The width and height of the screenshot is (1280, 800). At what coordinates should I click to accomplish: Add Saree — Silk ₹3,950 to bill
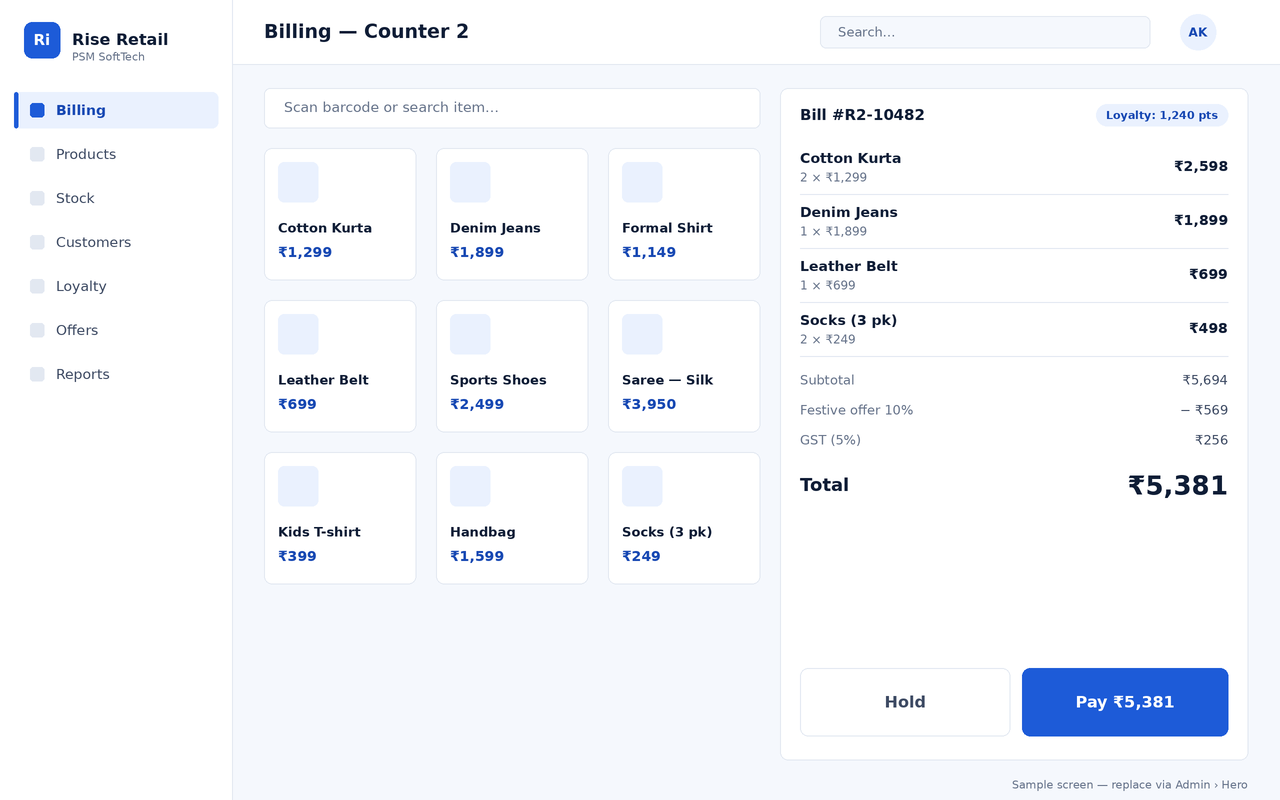[684, 366]
